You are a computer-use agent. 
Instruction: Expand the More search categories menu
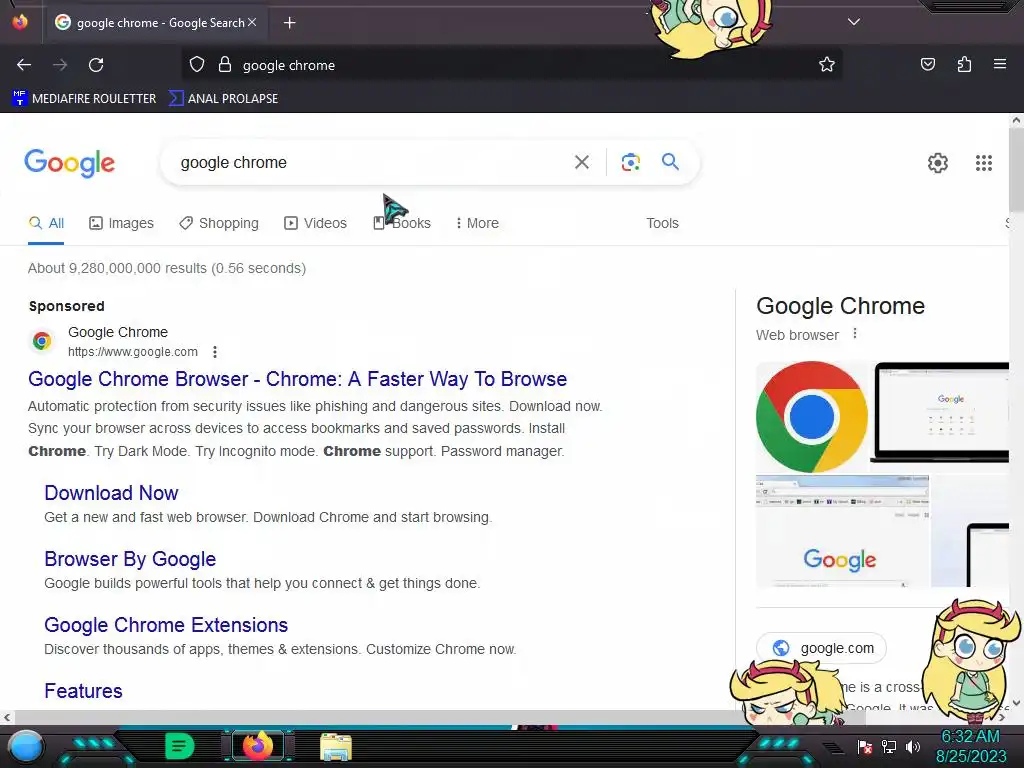point(477,223)
